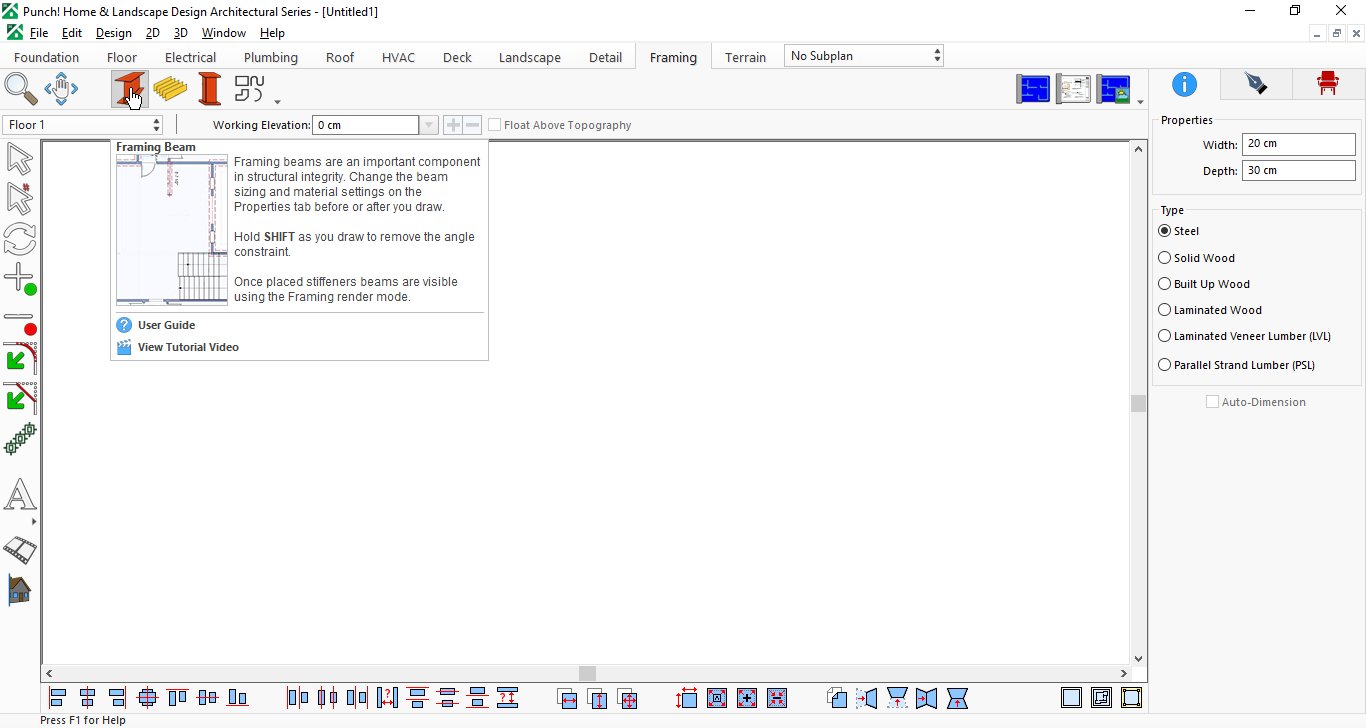Open the fountain pen nib tab
This screenshot has height=728, width=1366.
pyautogui.click(x=1255, y=84)
